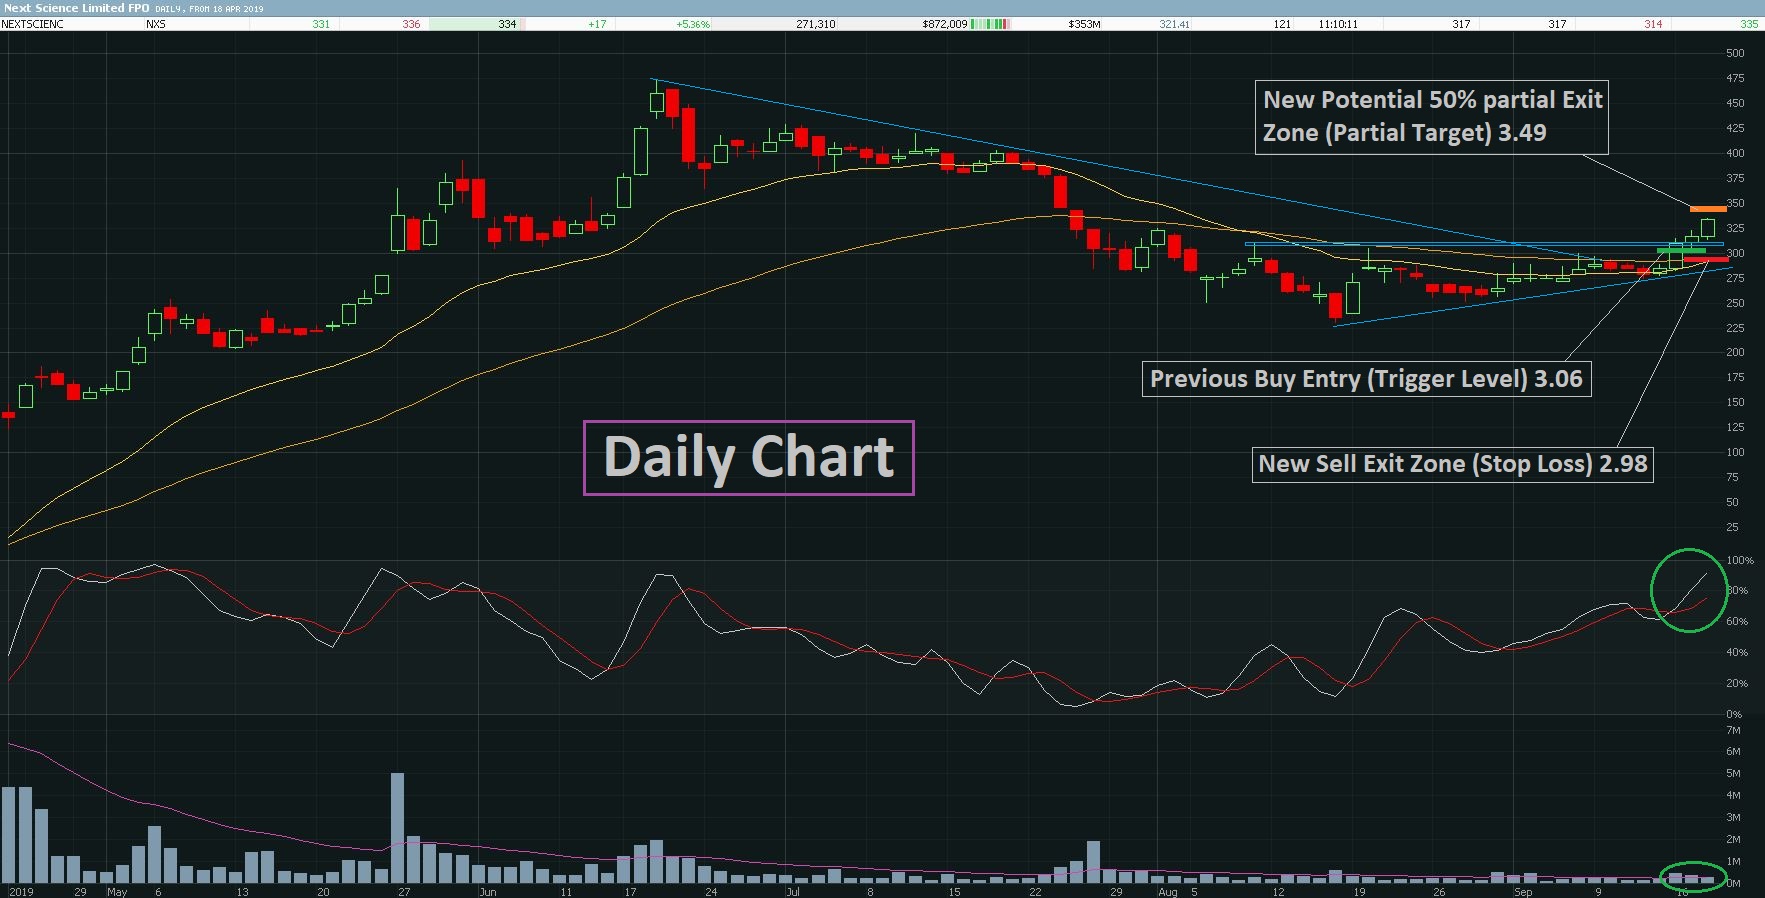The height and width of the screenshot is (898, 1765).
Task: Select the $872,009 turnover value
Action: coord(945,24)
